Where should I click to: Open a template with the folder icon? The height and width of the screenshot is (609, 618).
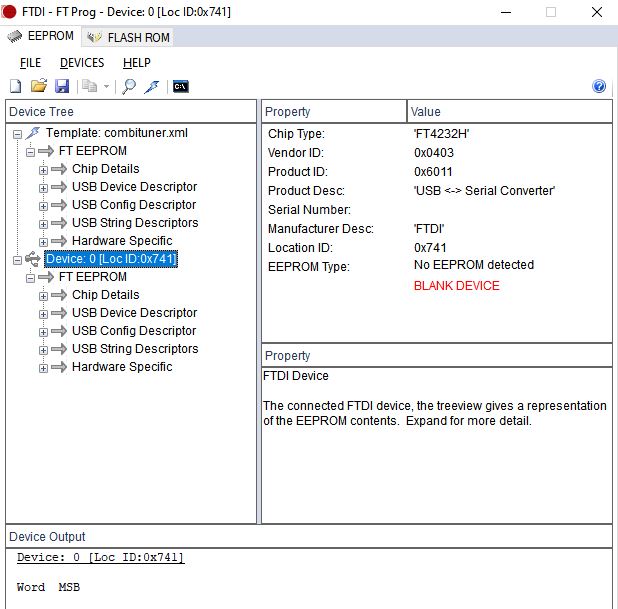click(39, 86)
